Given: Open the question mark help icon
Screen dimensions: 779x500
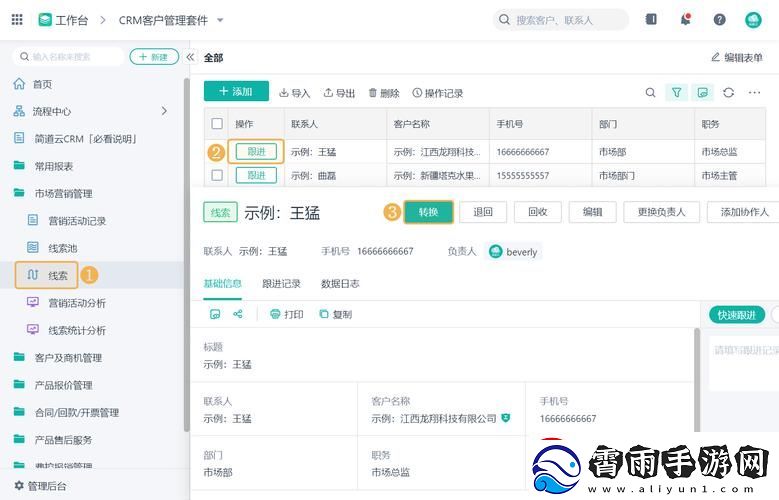Looking at the screenshot, I should tap(719, 20).
